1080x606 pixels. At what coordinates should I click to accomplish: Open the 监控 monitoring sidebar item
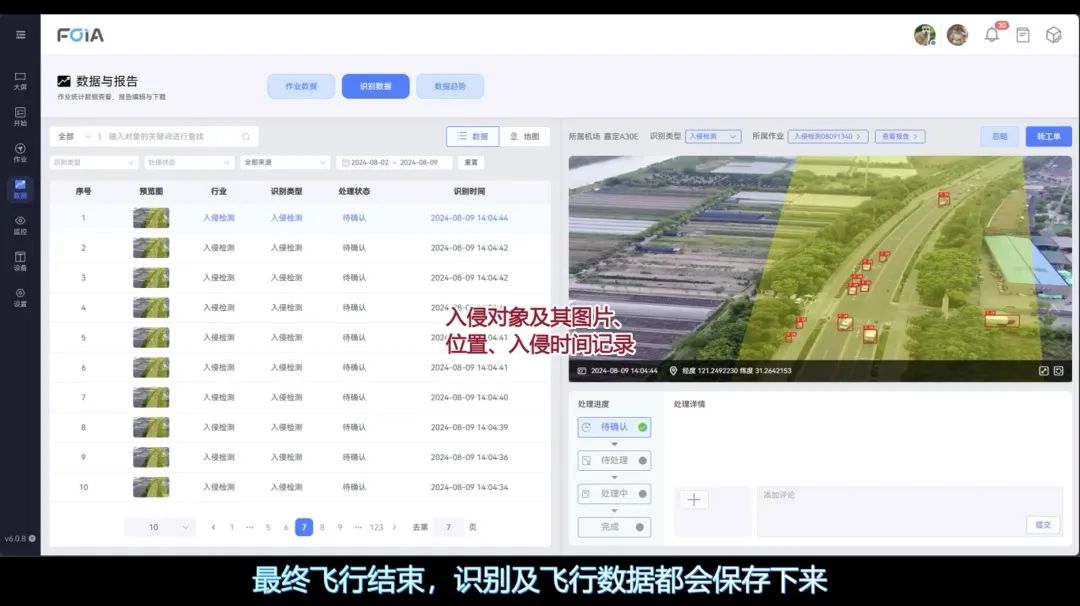pyautogui.click(x=20, y=224)
